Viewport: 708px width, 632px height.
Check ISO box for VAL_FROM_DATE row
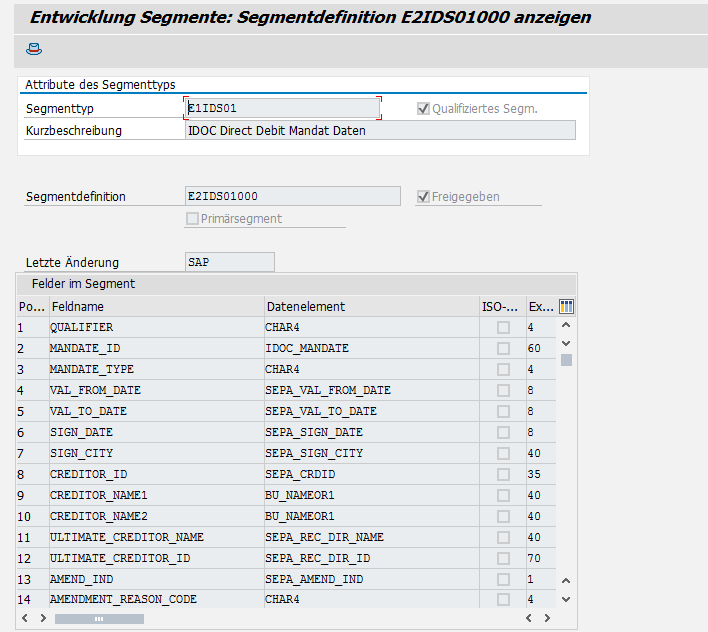pyautogui.click(x=503, y=390)
